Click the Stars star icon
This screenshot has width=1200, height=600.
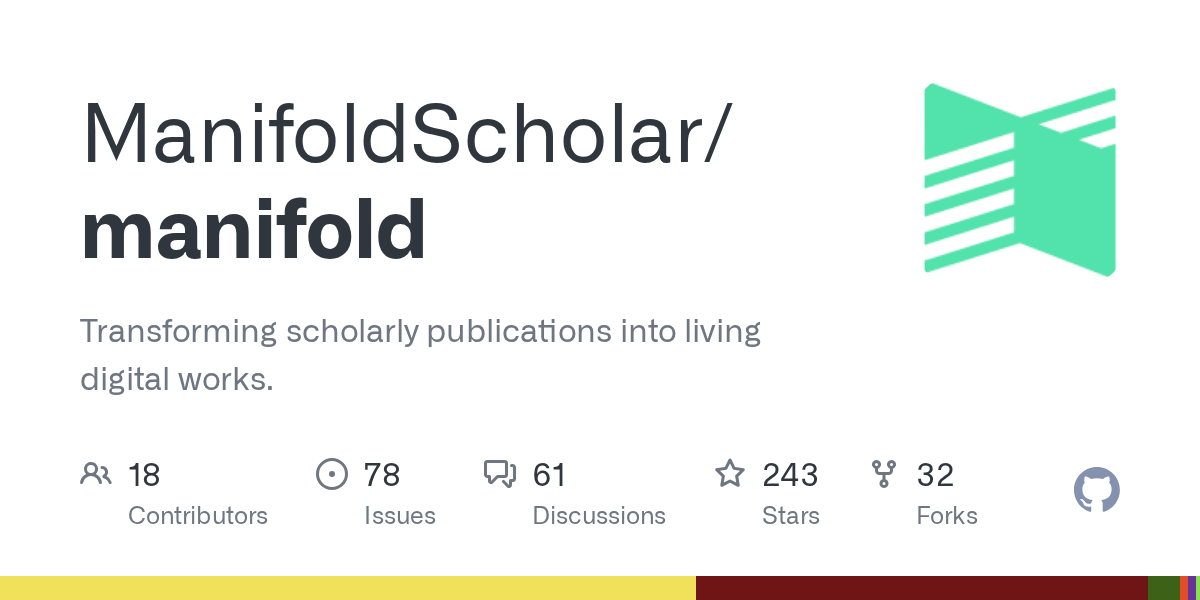coord(730,474)
